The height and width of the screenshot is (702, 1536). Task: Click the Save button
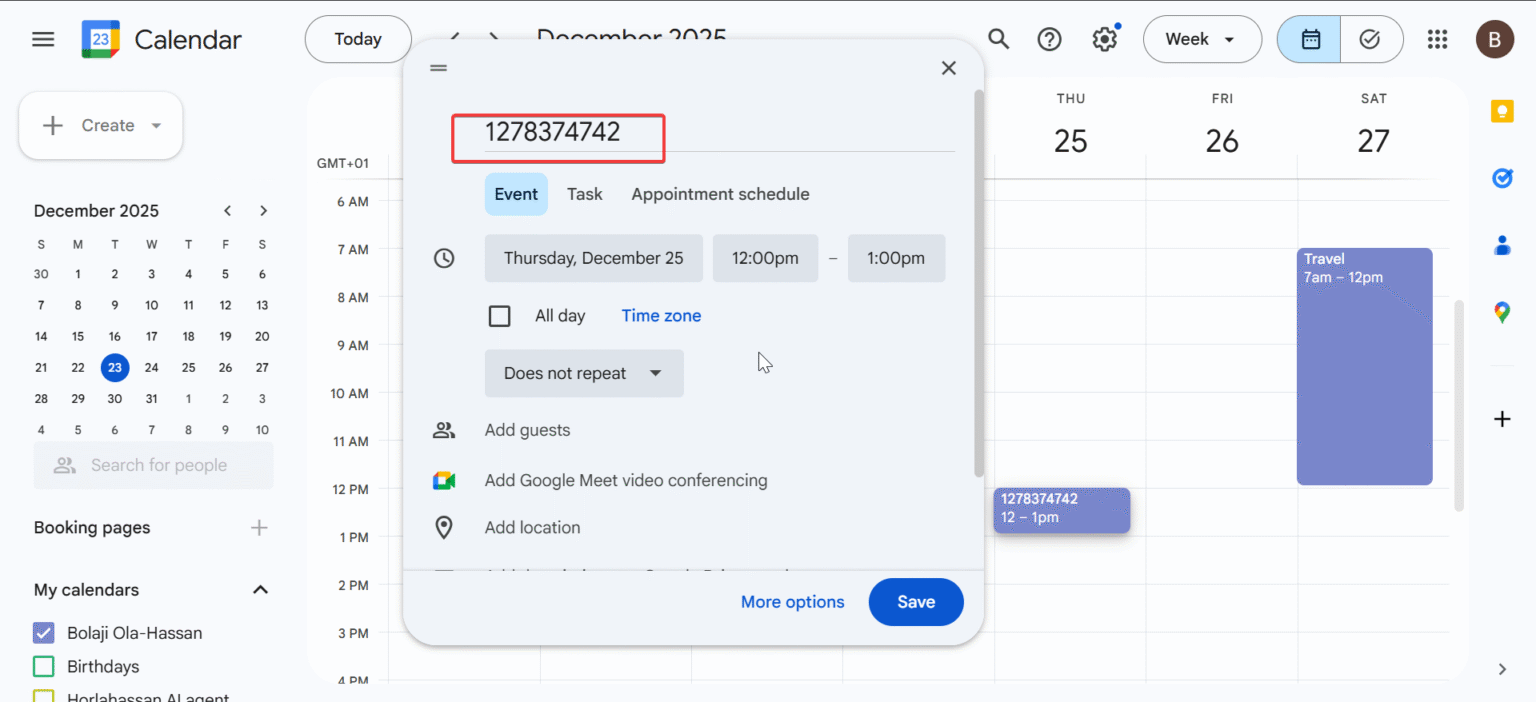pyautogui.click(x=916, y=602)
